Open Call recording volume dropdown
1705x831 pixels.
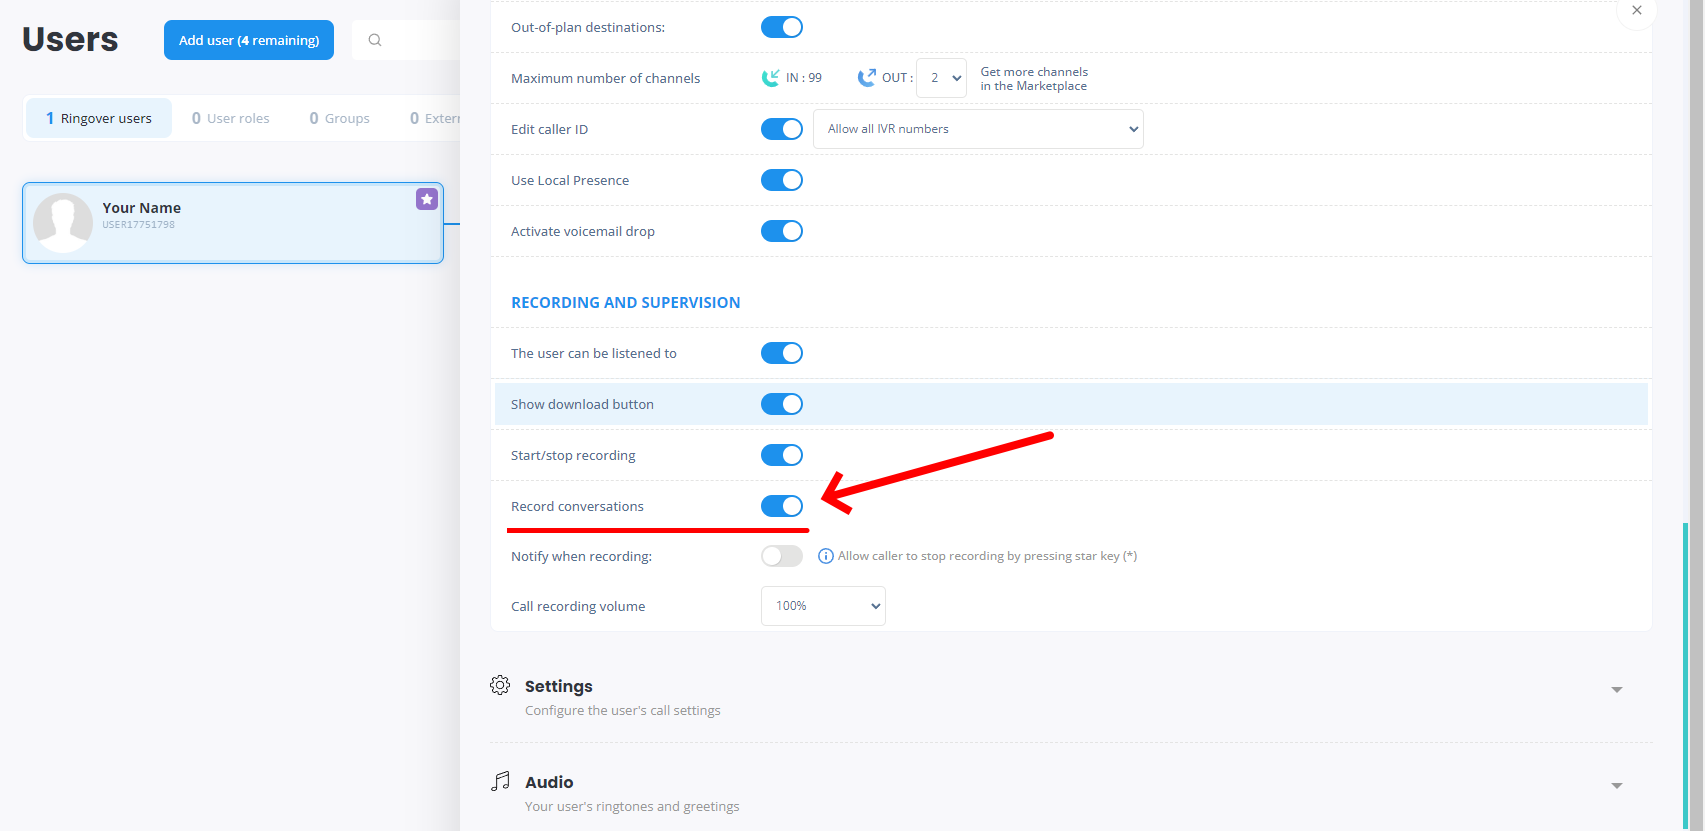[823, 606]
